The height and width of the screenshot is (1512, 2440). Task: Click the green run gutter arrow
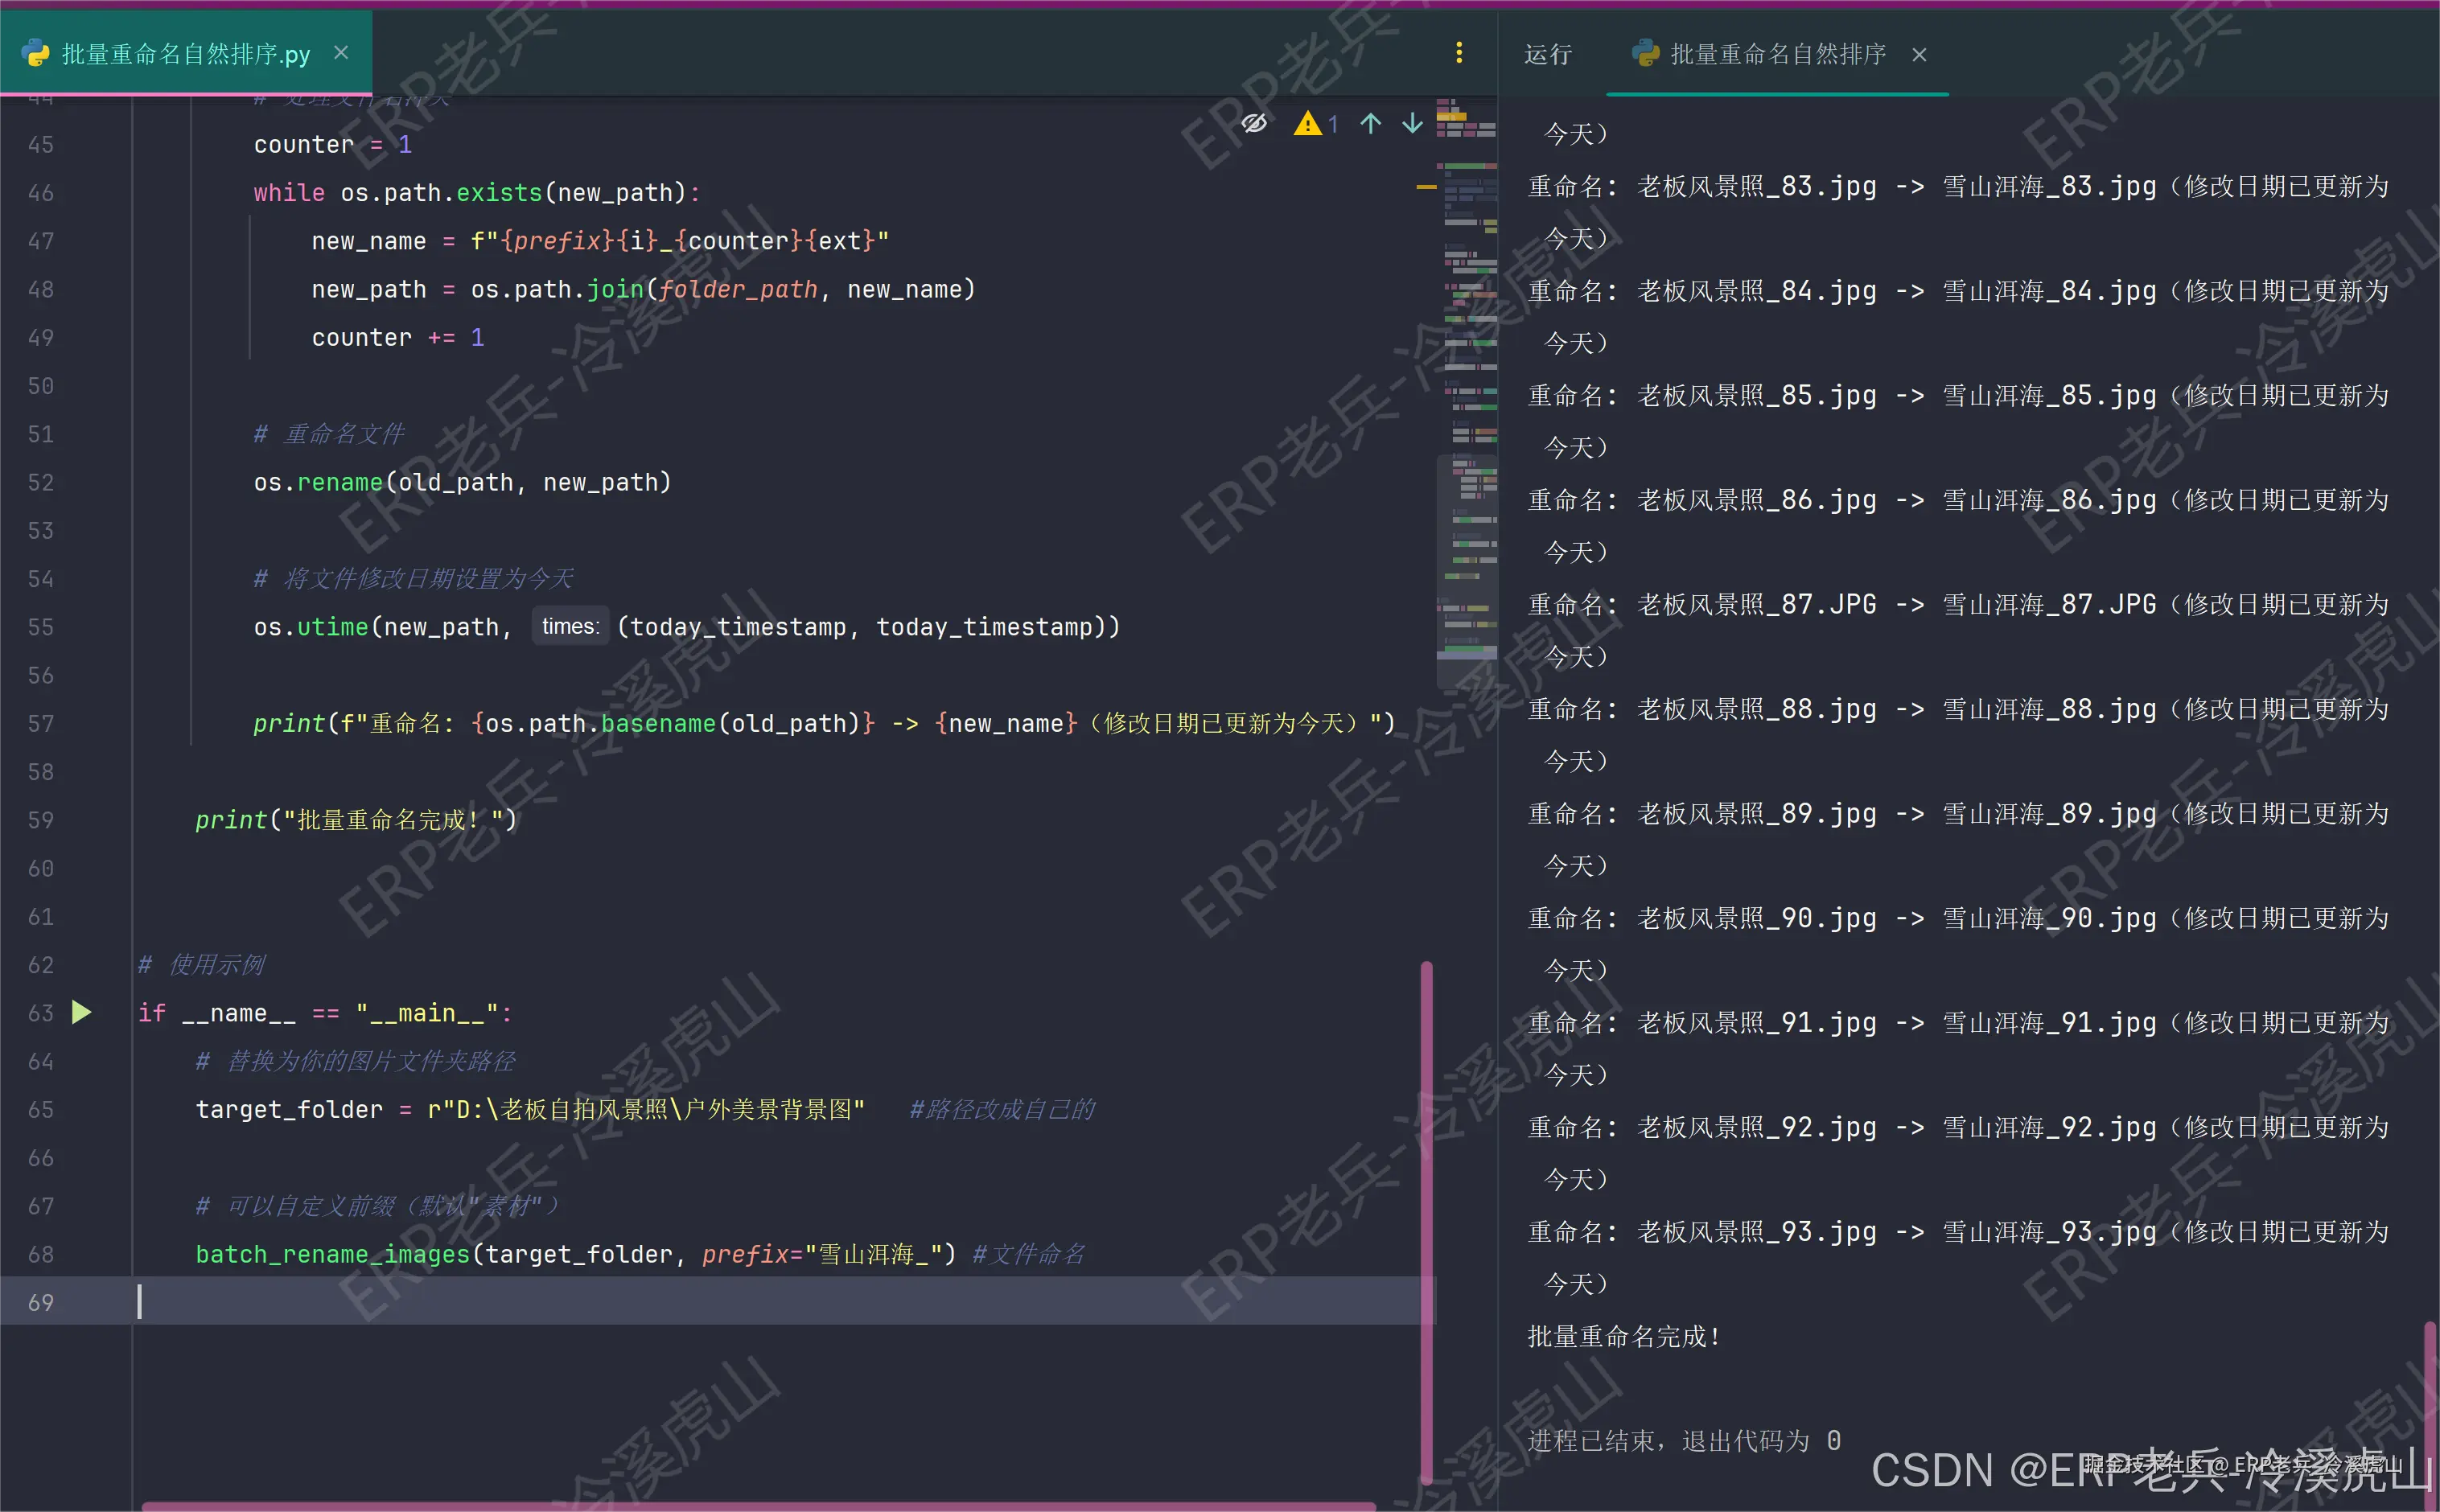tap(82, 1012)
